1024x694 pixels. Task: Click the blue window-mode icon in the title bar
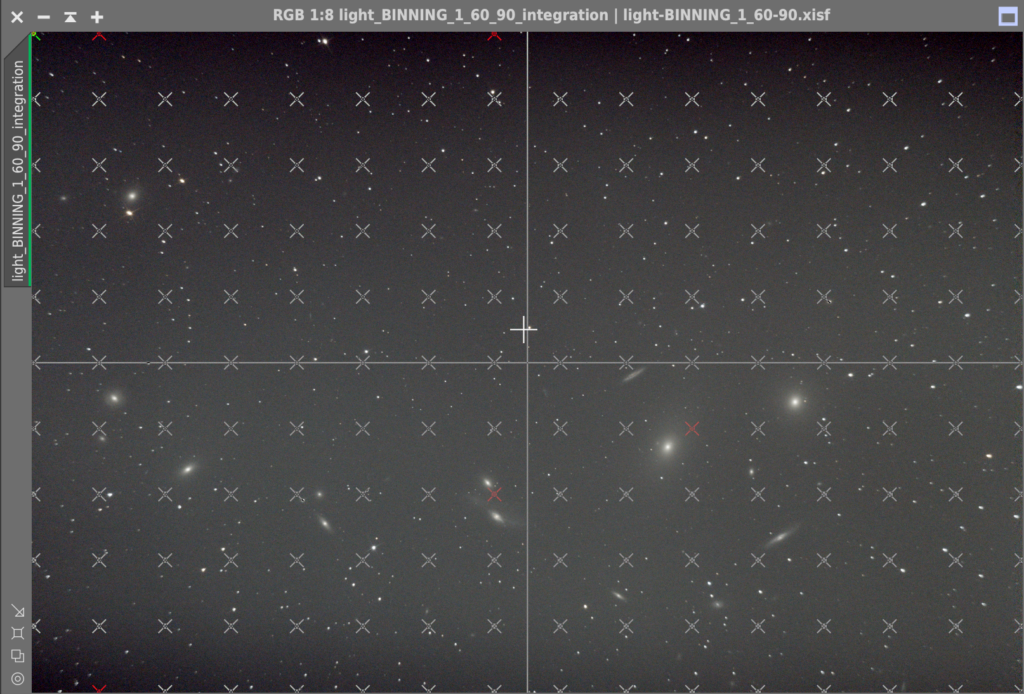click(1008, 16)
